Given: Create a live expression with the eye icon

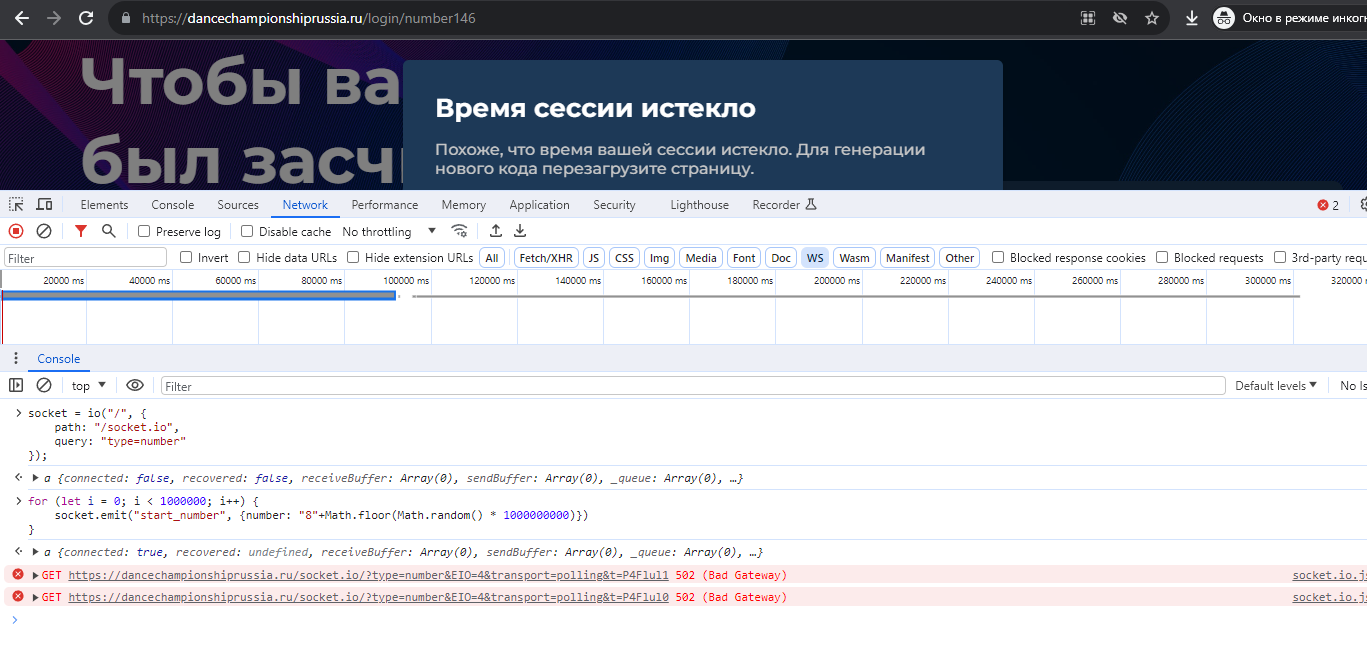Looking at the screenshot, I should point(135,386).
